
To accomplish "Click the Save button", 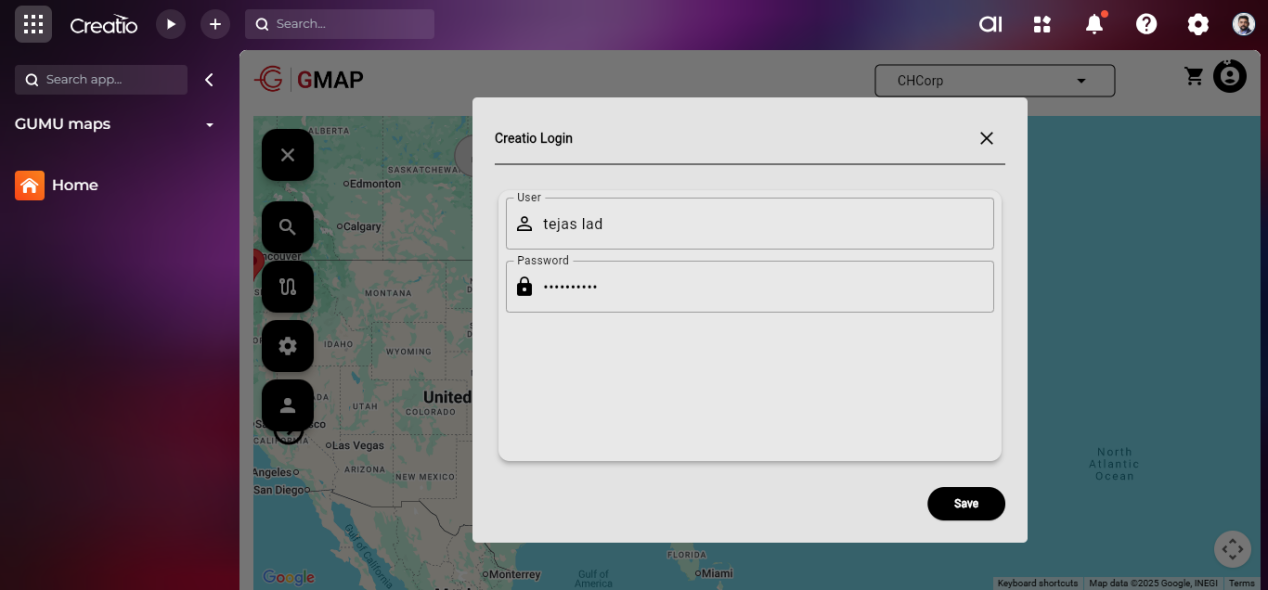I will [965, 504].
